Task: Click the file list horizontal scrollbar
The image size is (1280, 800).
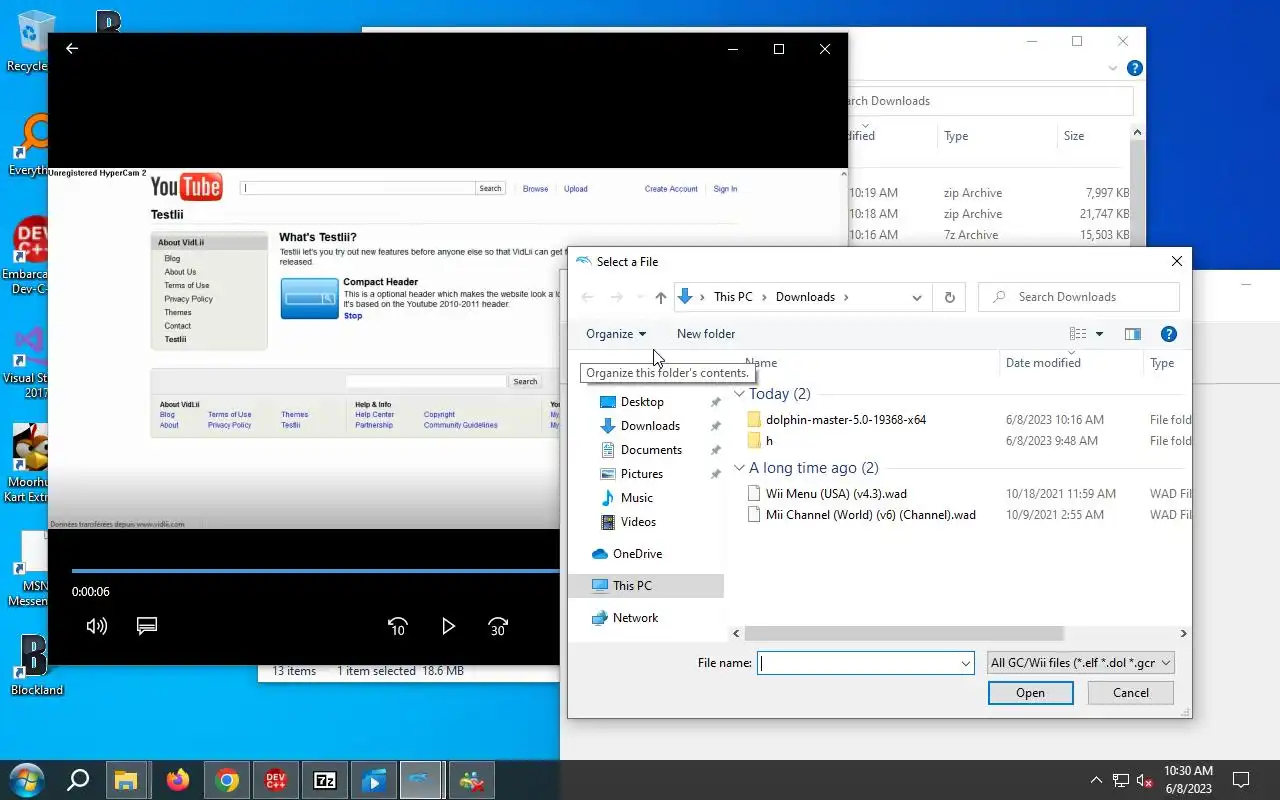Action: pyautogui.click(x=903, y=633)
